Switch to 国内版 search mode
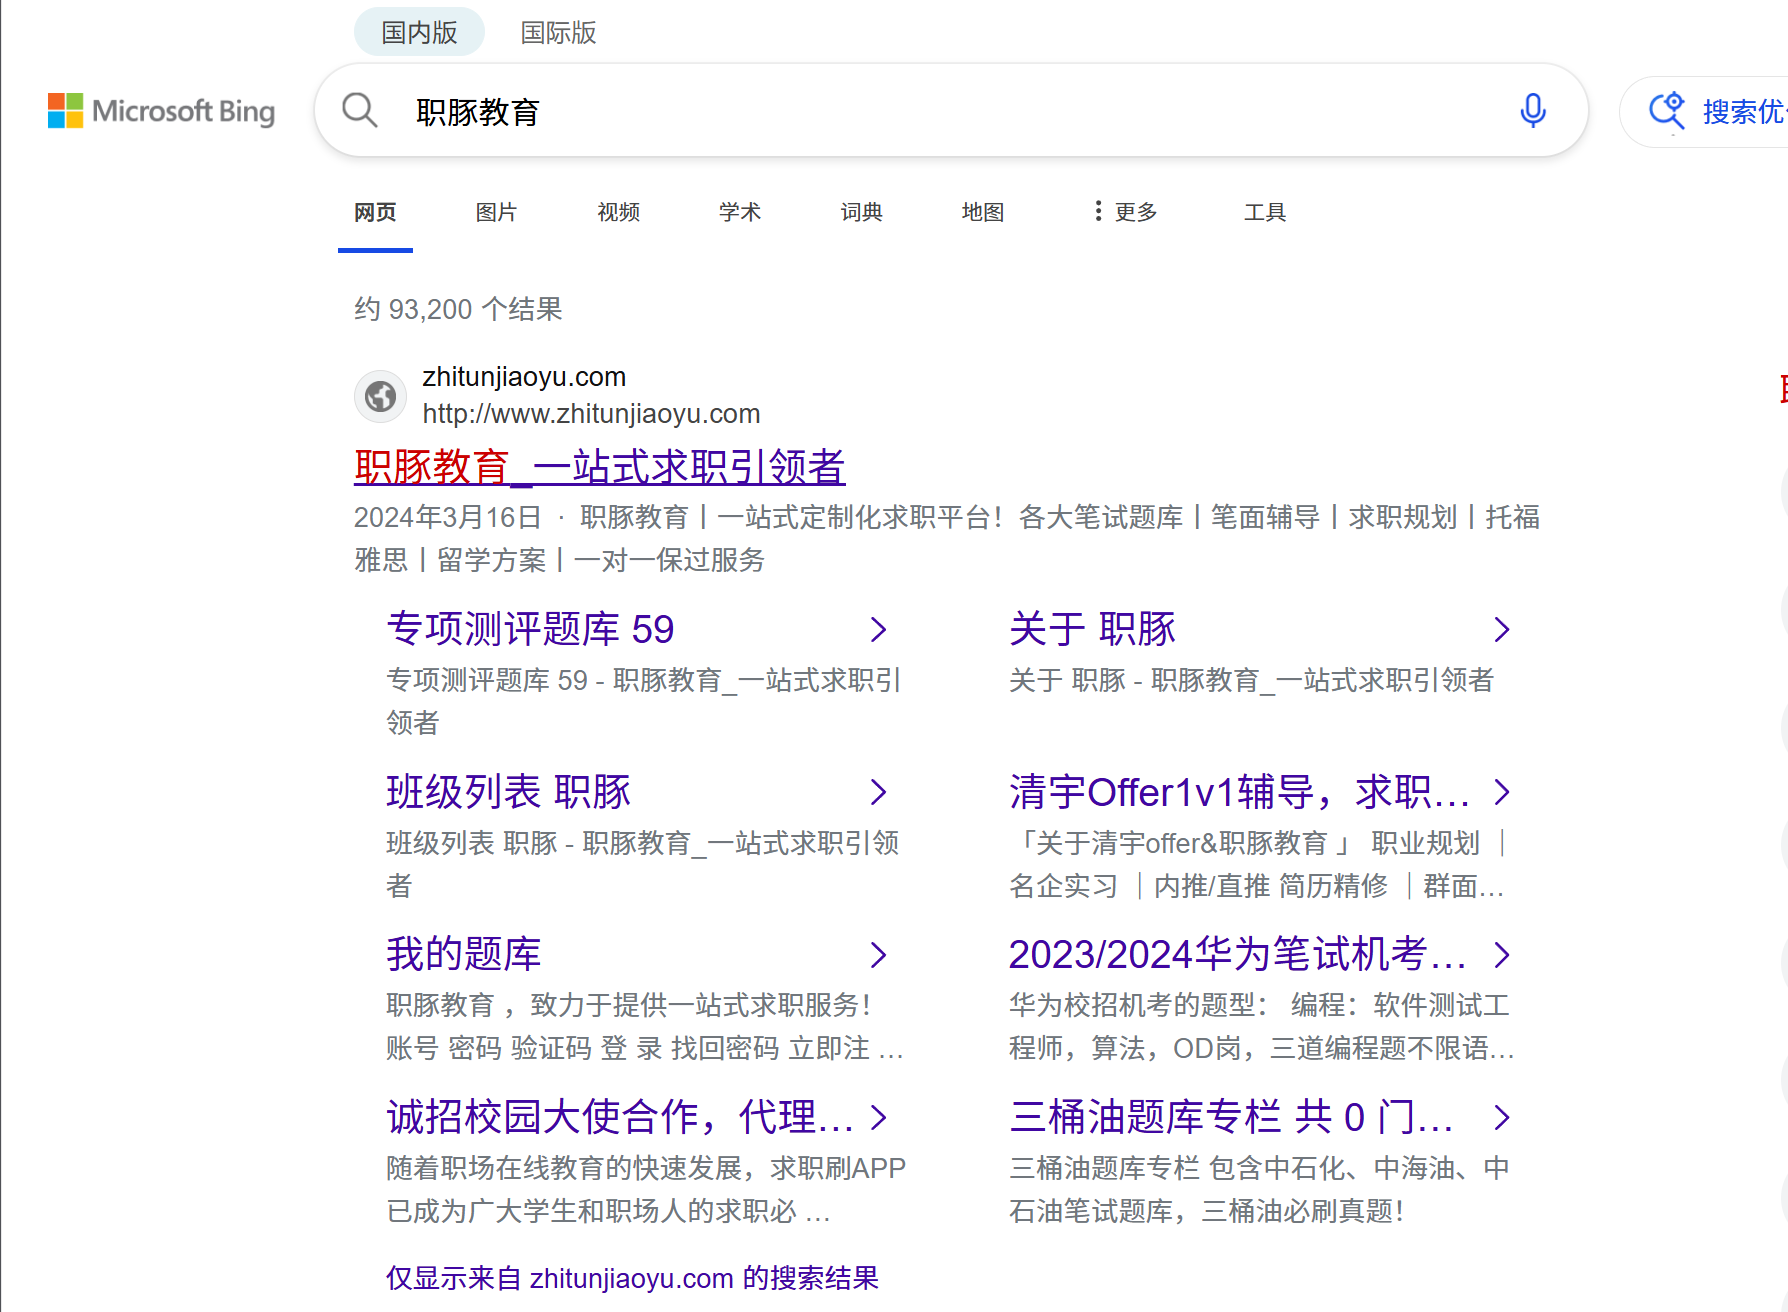1788x1312 pixels. click(x=419, y=33)
